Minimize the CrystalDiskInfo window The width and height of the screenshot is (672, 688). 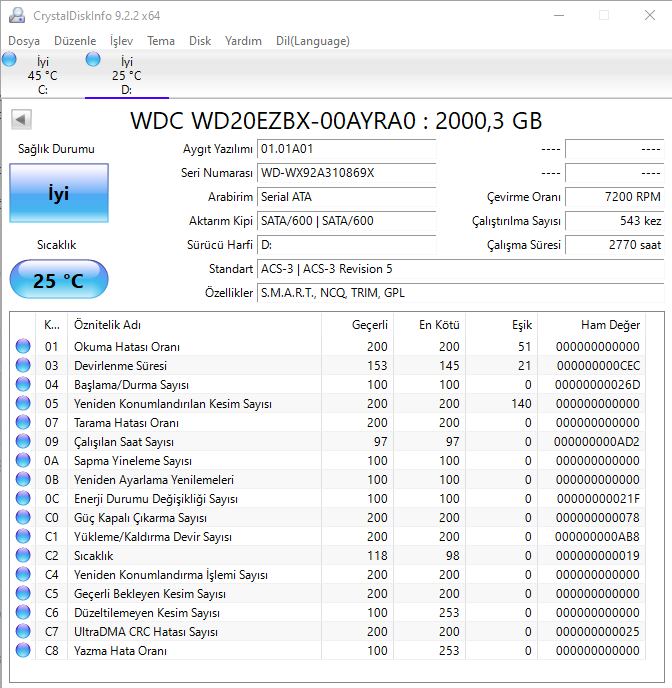pos(559,15)
